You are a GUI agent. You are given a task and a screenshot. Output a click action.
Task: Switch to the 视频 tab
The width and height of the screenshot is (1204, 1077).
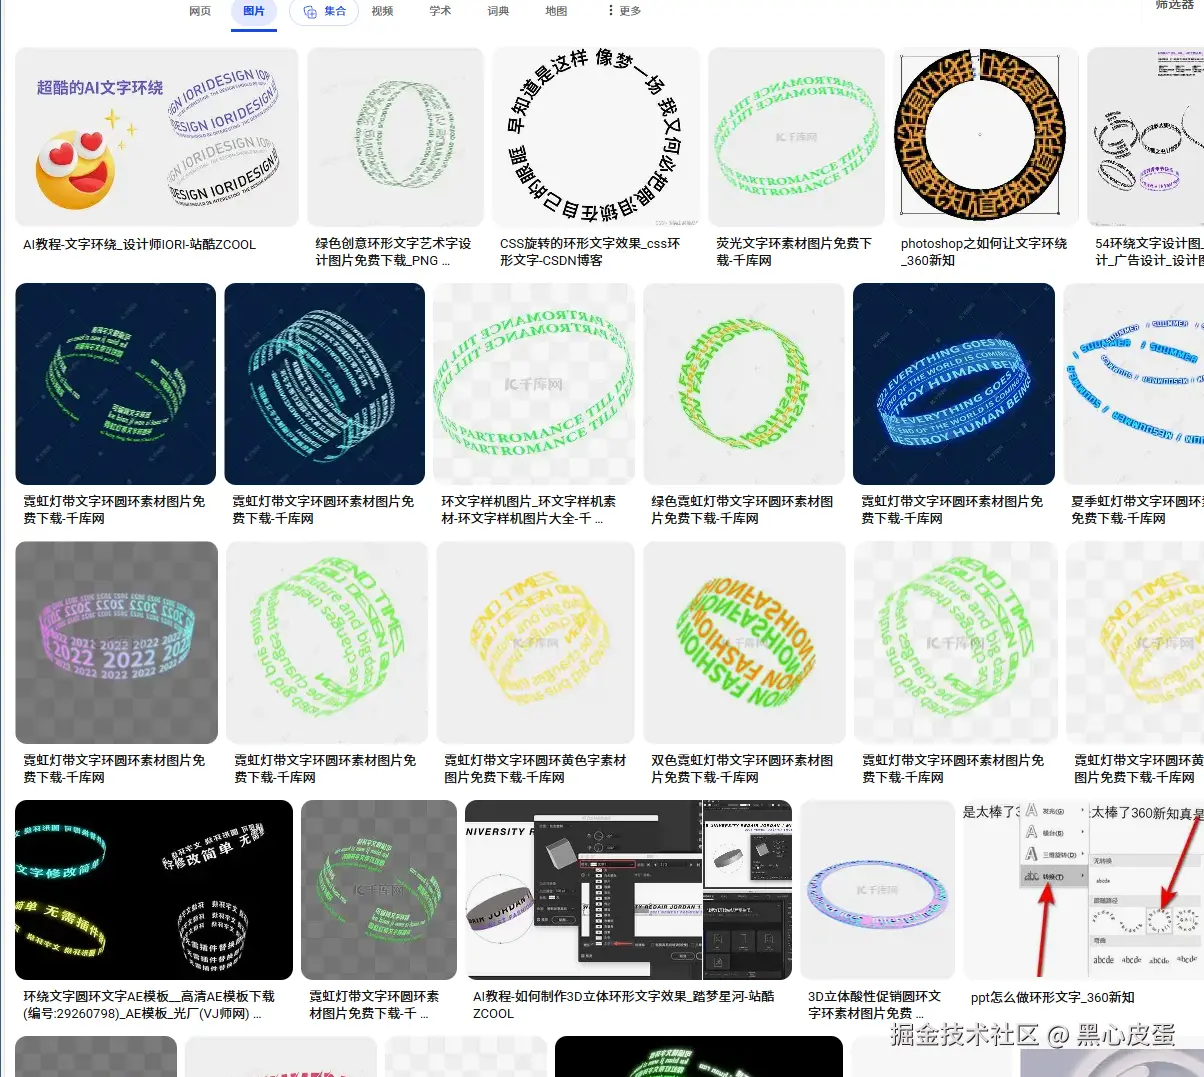[x=382, y=11]
